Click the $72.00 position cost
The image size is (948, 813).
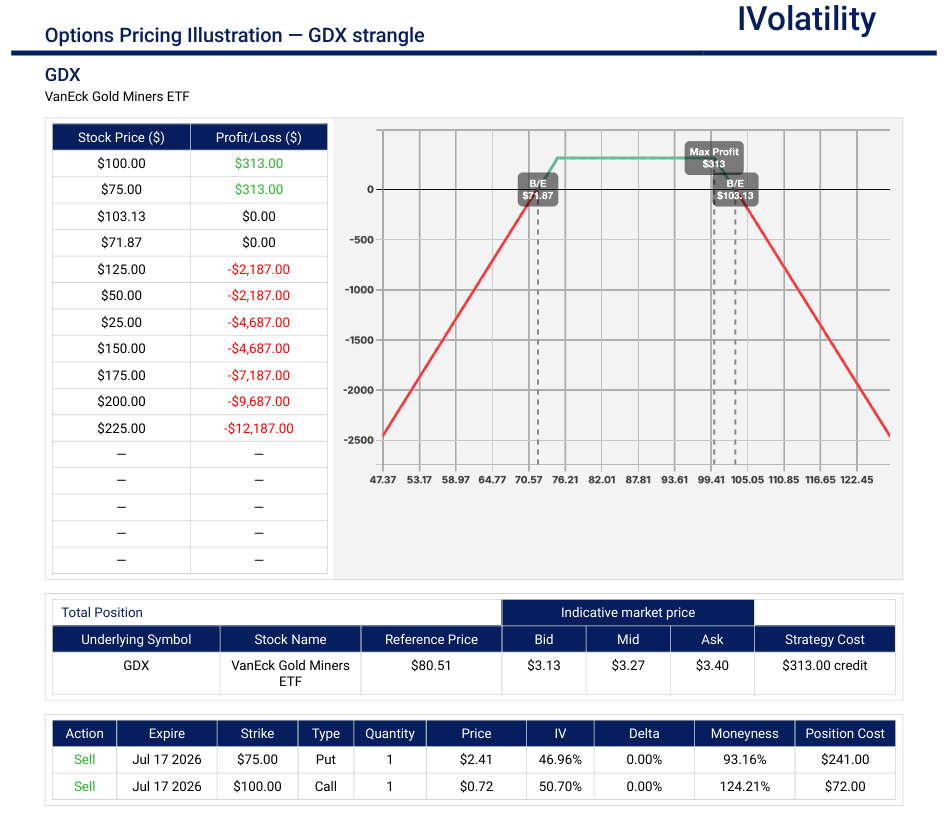(845, 786)
